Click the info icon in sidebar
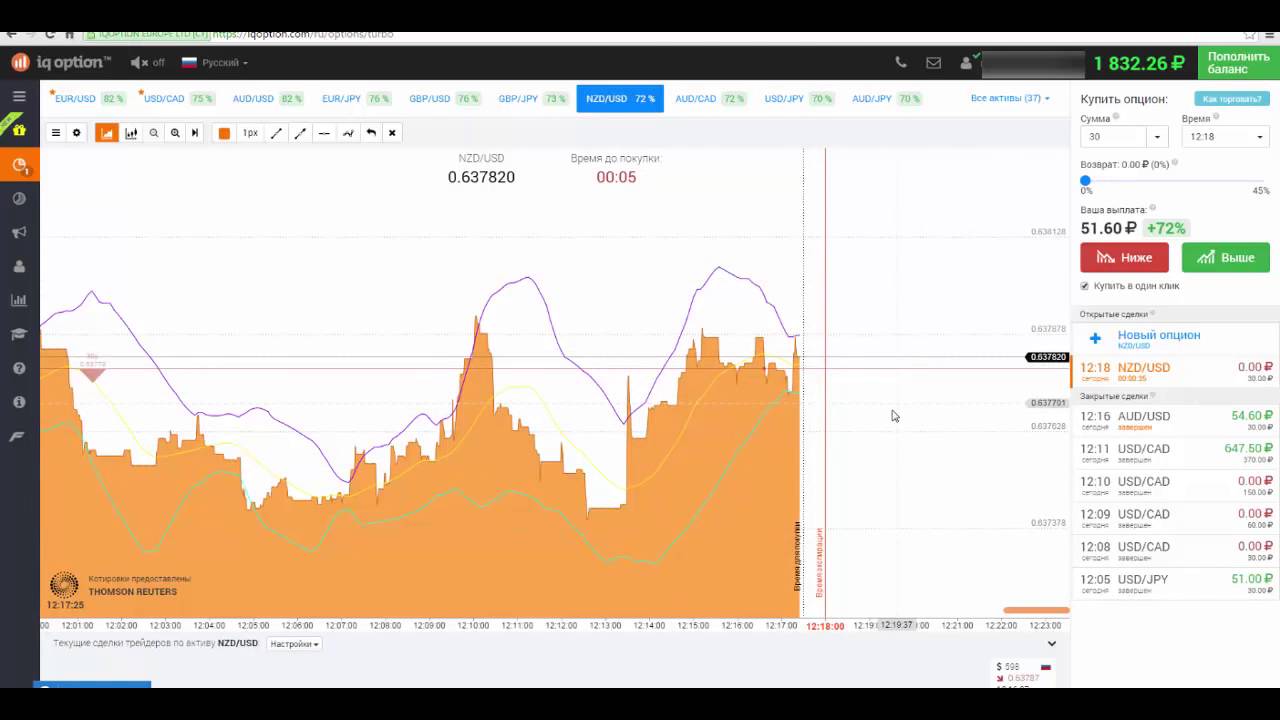This screenshot has height=720, width=1280. (19, 402)
